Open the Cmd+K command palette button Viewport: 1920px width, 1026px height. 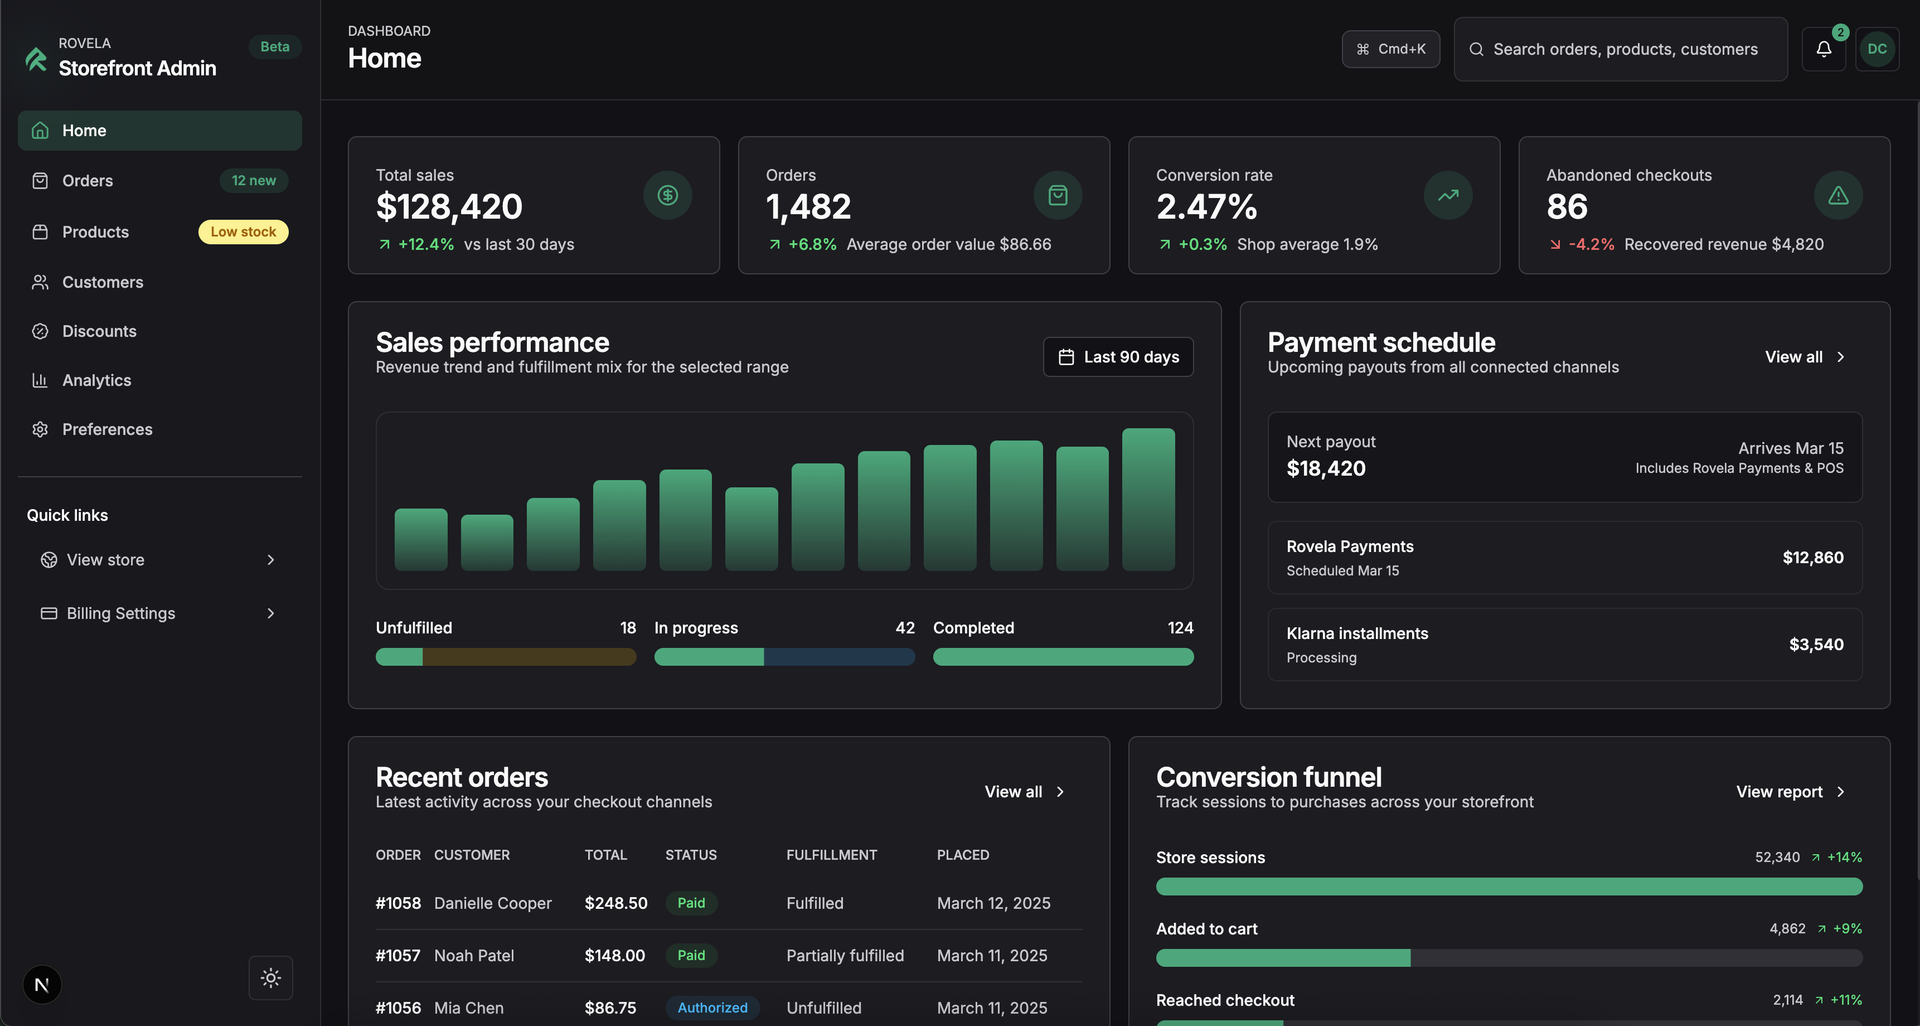[1391, 48]
